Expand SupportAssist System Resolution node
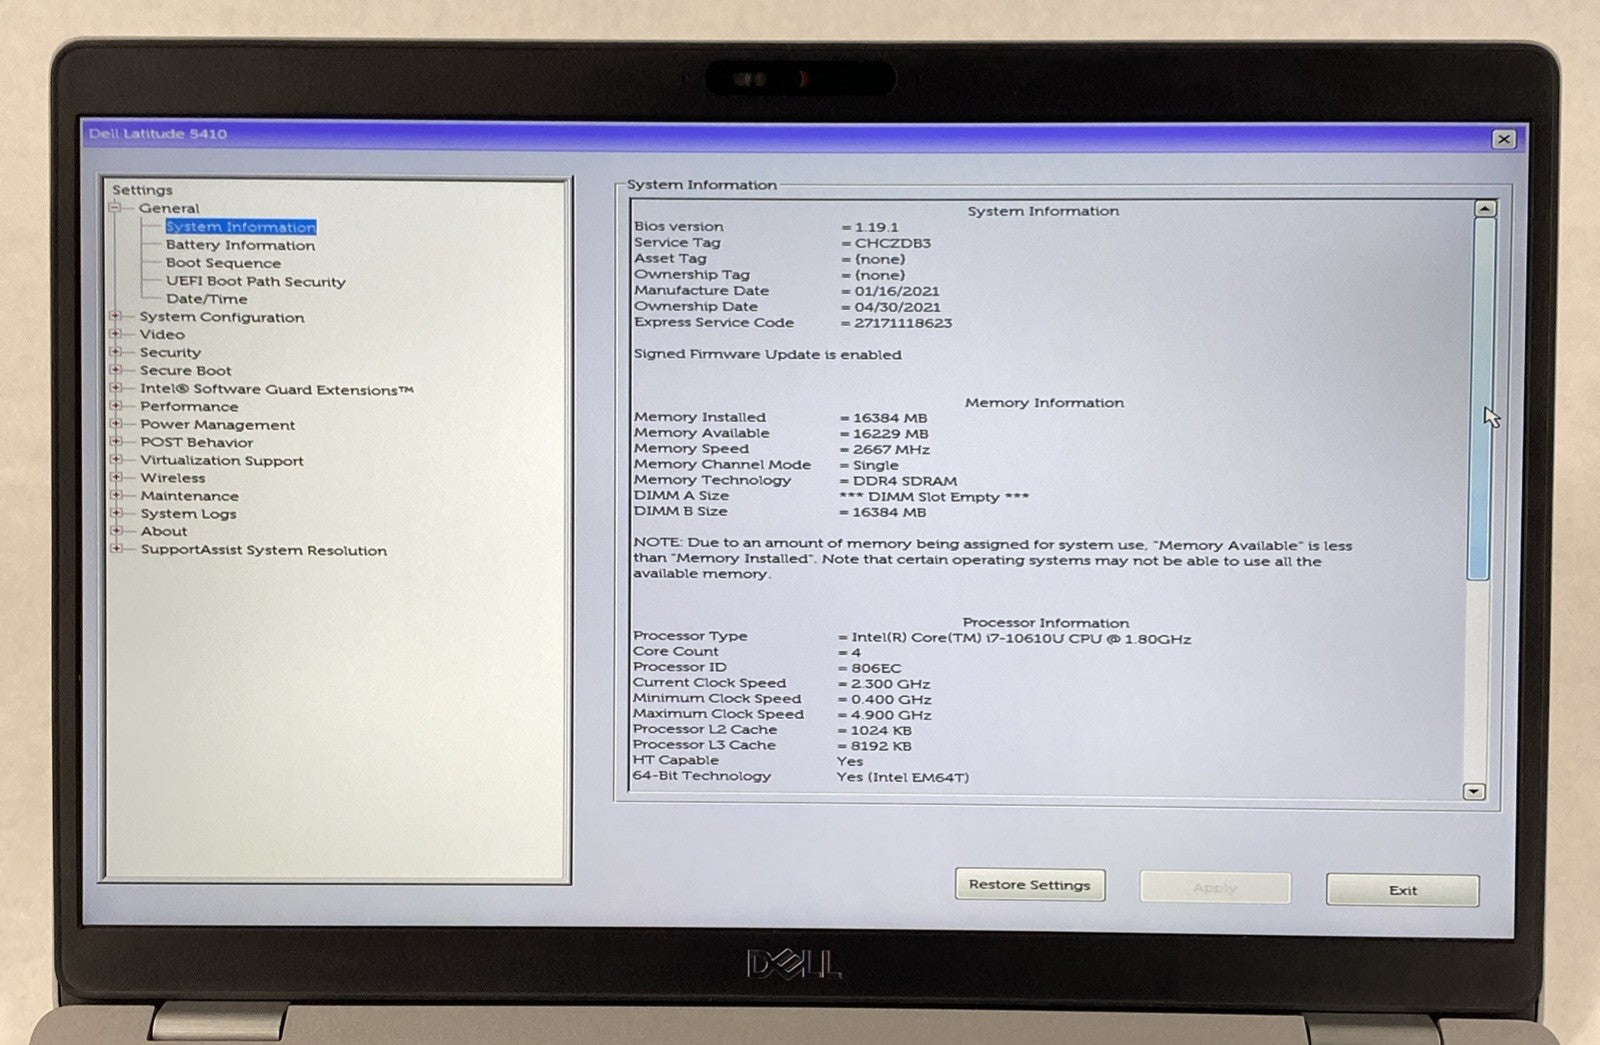Image resolution: width=1600 pixels, height=1045 pixels. coord(116,549)
